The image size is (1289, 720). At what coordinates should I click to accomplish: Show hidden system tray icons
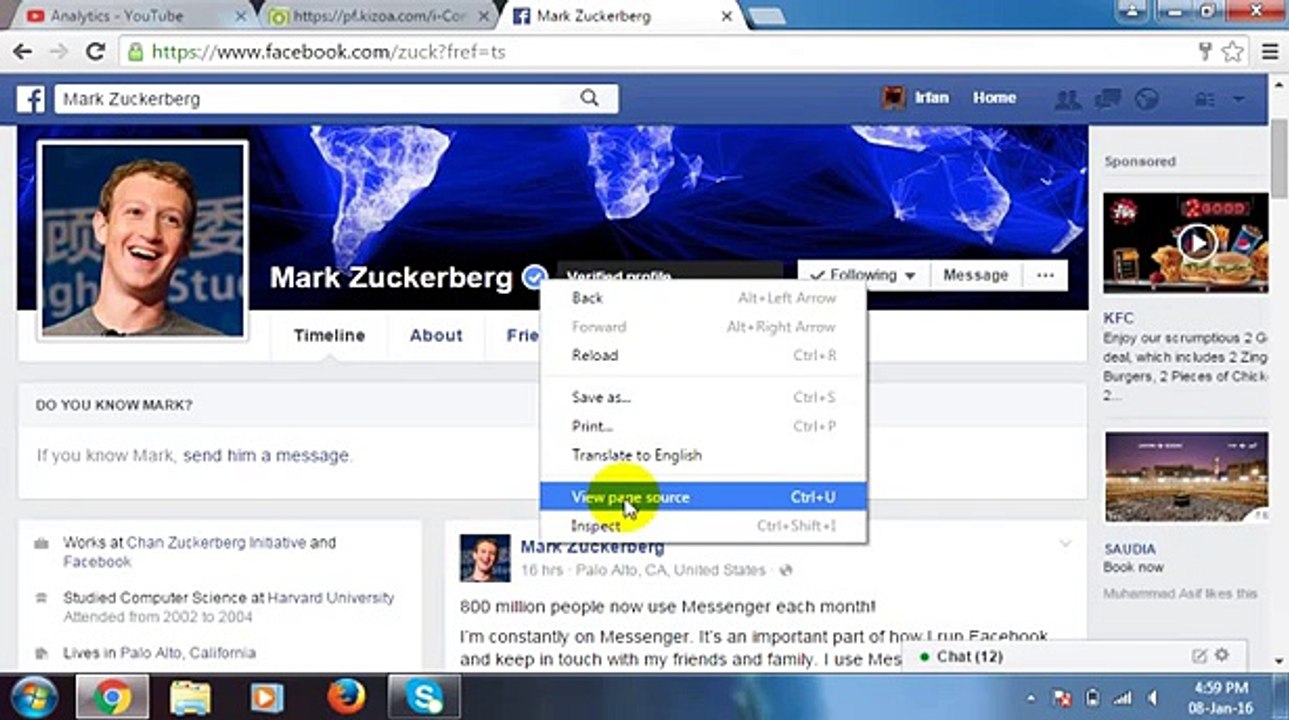[1031, 698]
